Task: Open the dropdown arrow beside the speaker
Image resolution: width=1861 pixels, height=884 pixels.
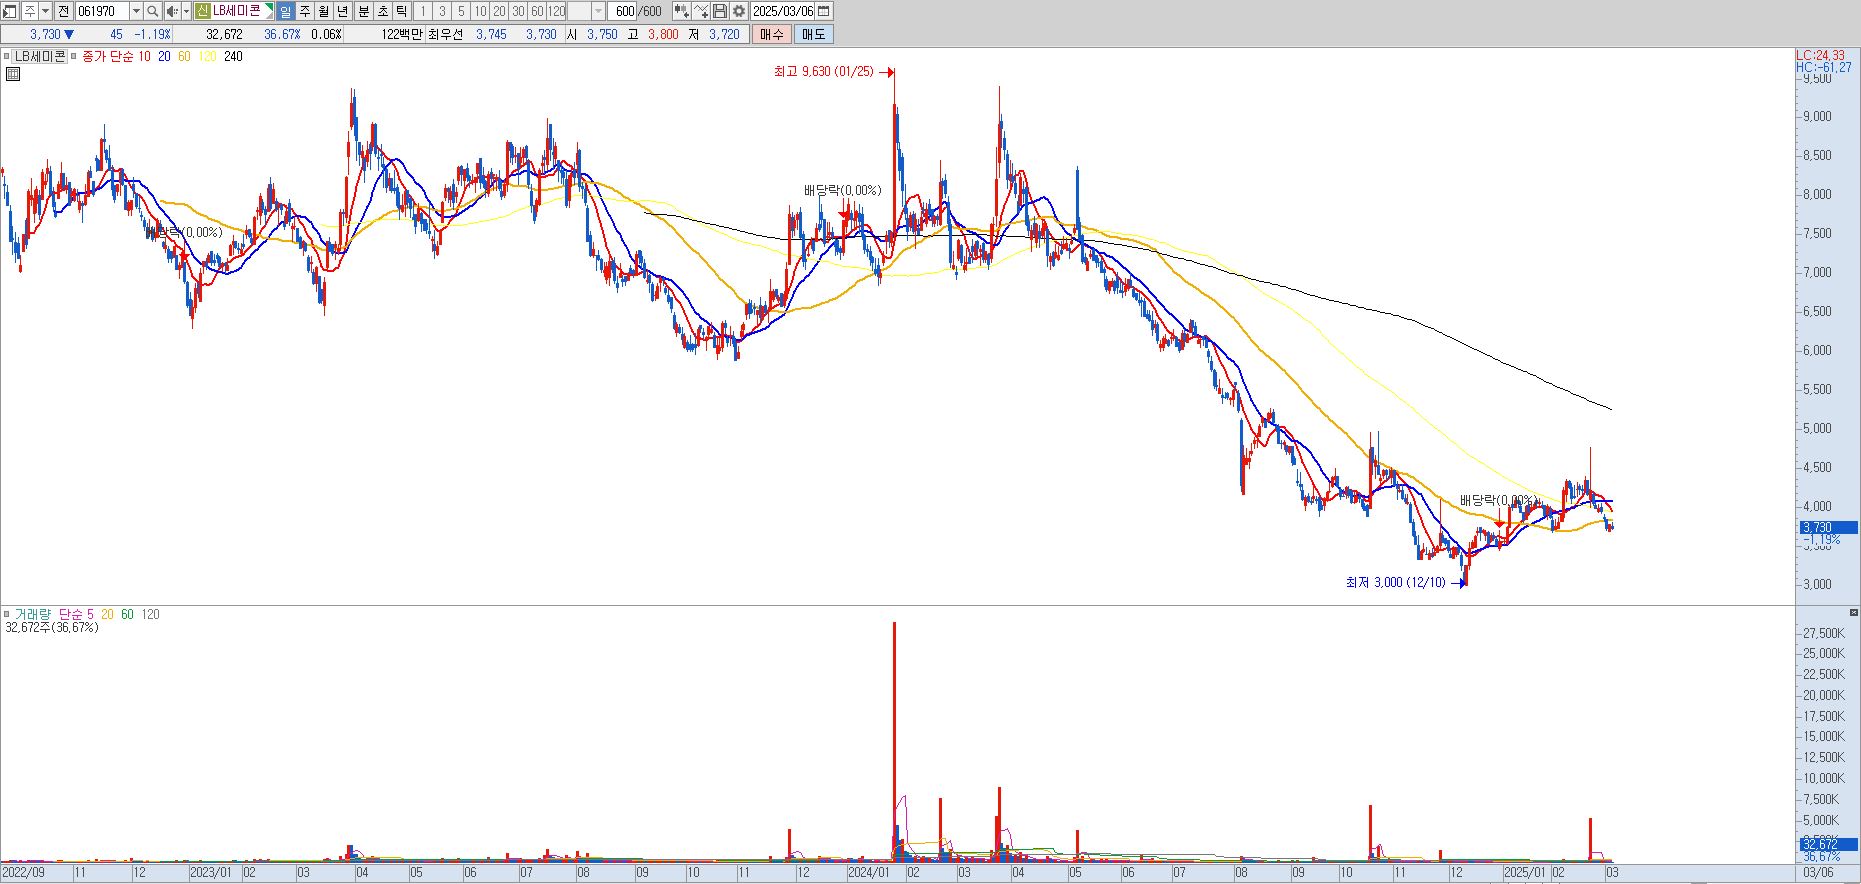Action: point(186,11)
